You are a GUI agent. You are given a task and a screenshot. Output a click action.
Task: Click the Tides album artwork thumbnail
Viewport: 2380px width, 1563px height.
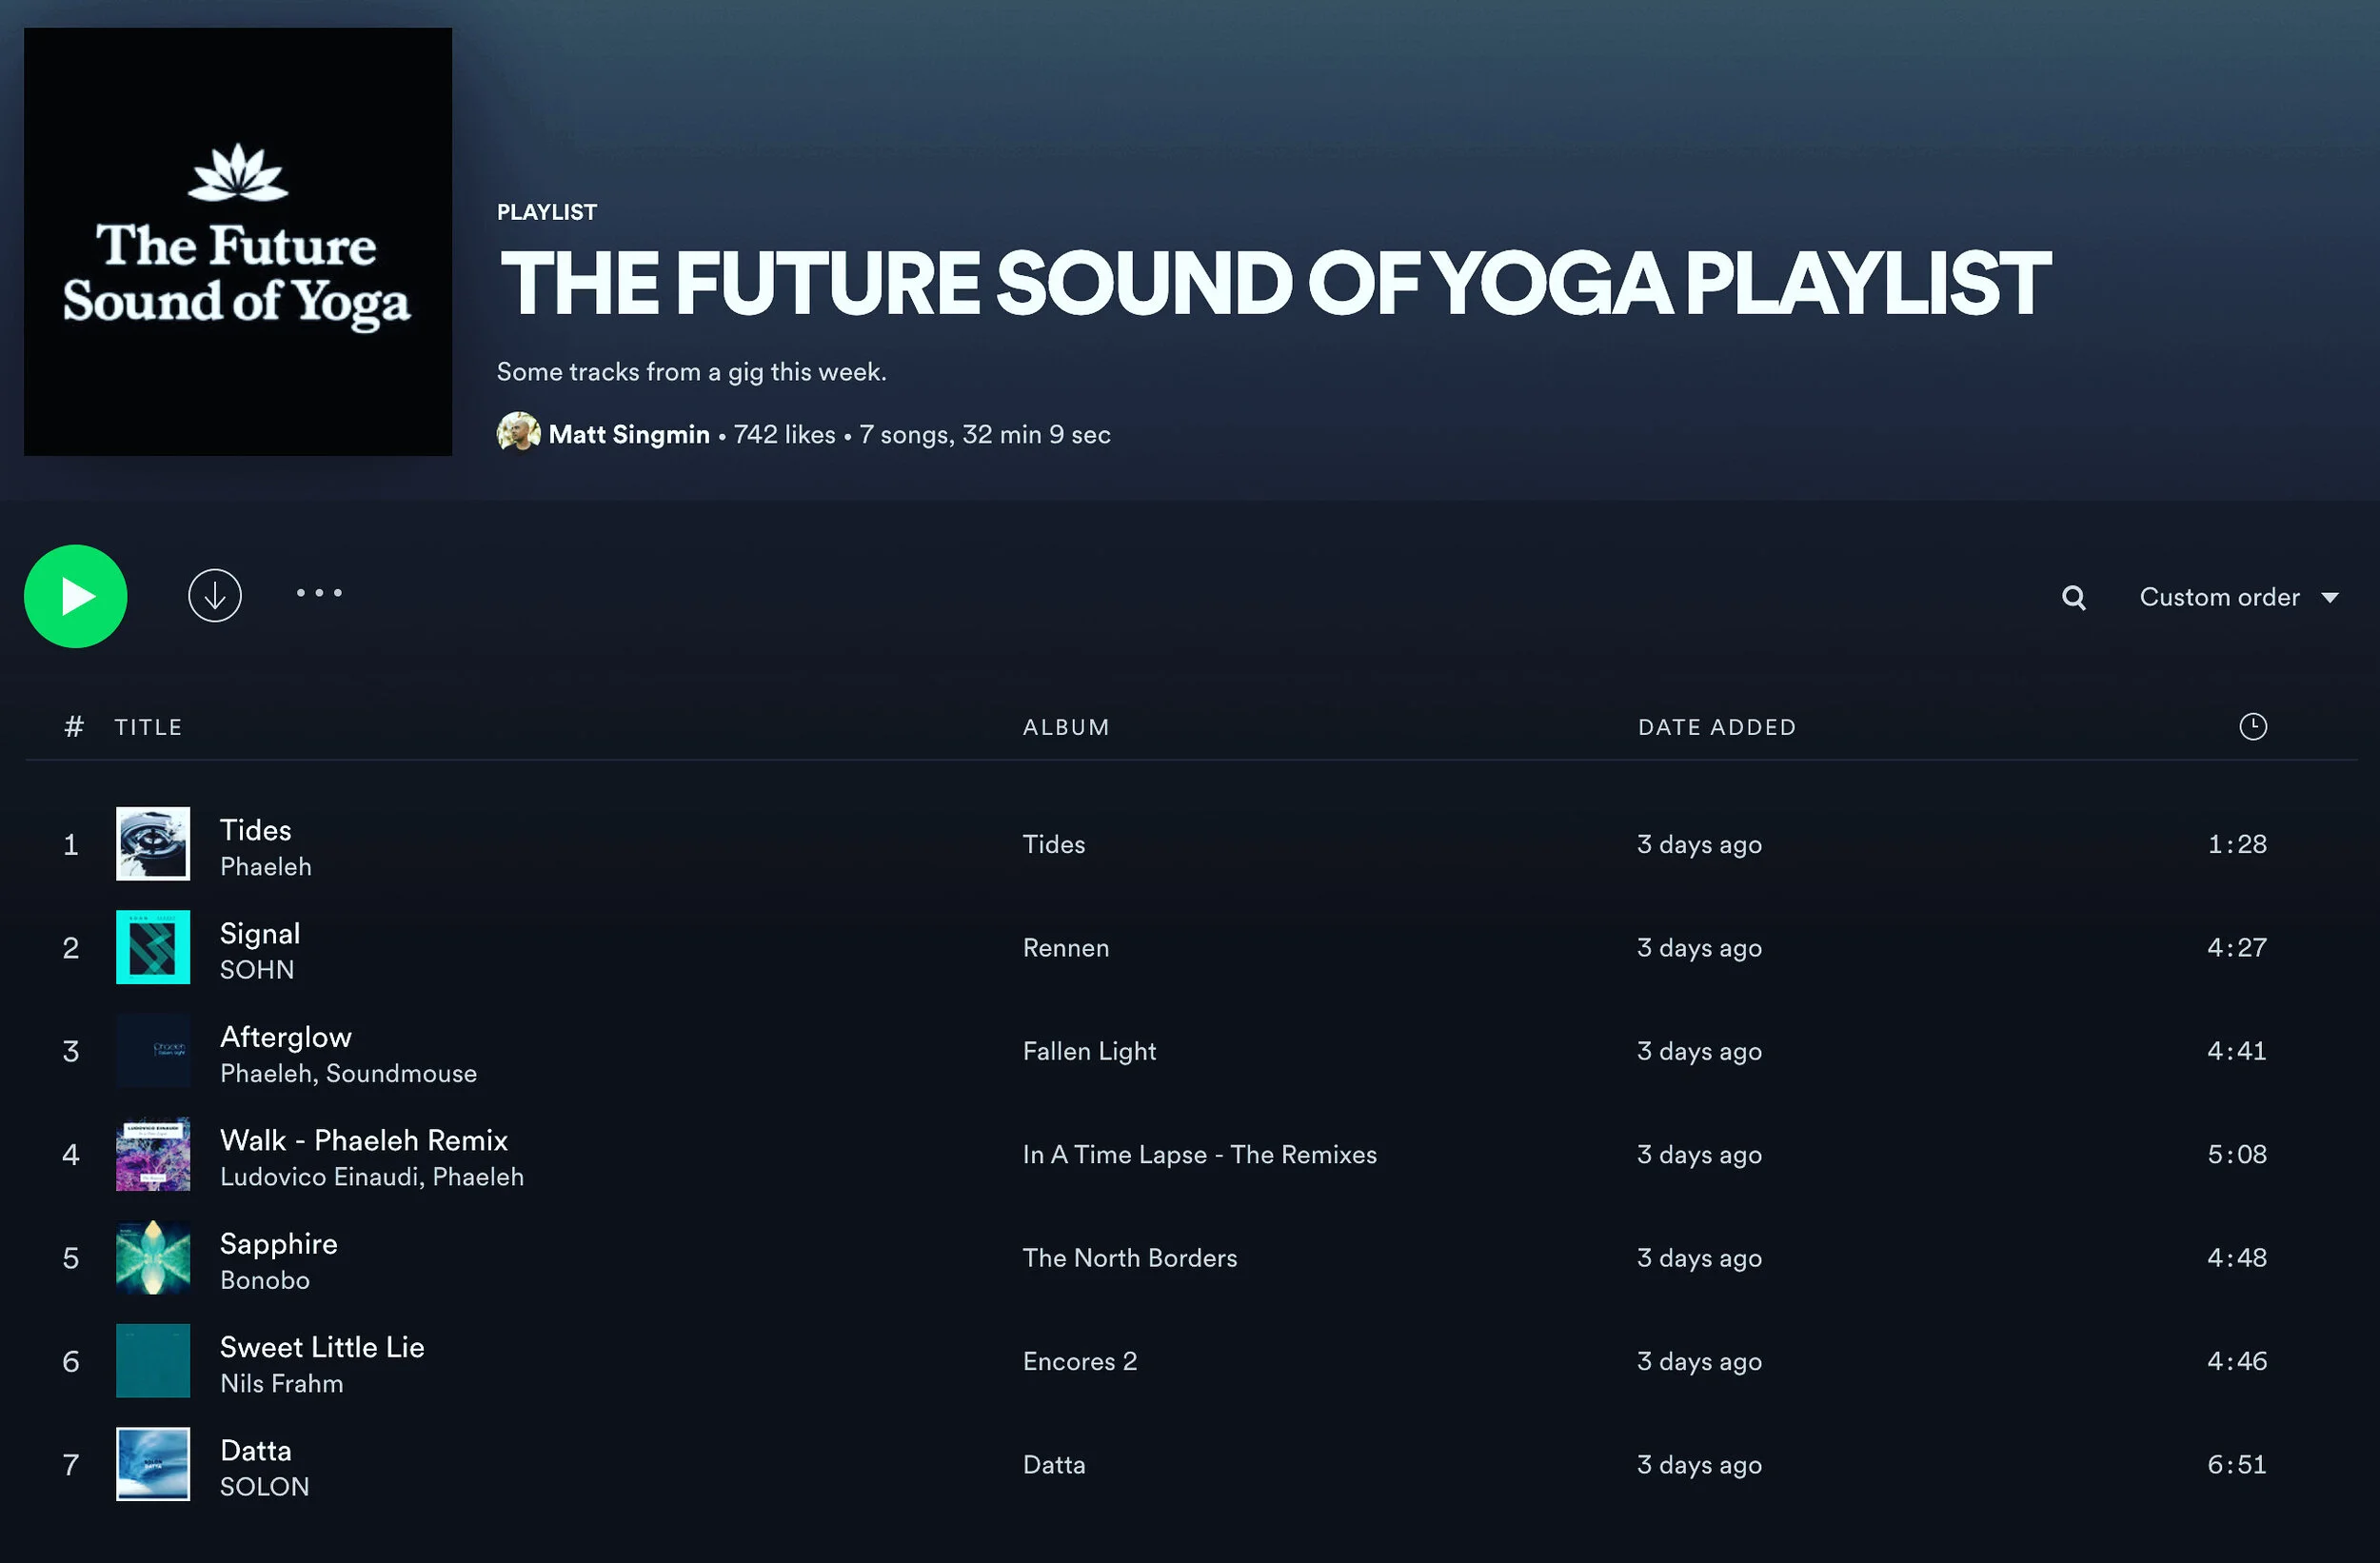click(153, 844)
